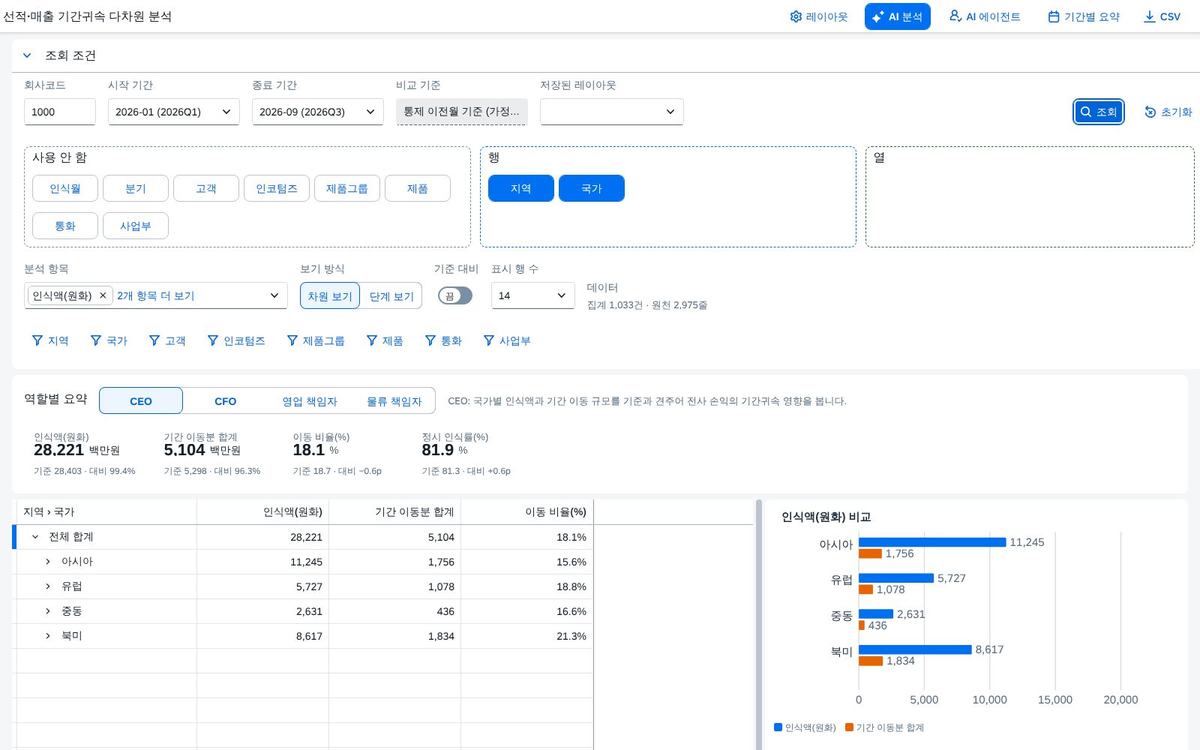This screenshot has width=1200, height=750.
Task: Sort by 인식액(원화) column header
Action: pos(263,512)
